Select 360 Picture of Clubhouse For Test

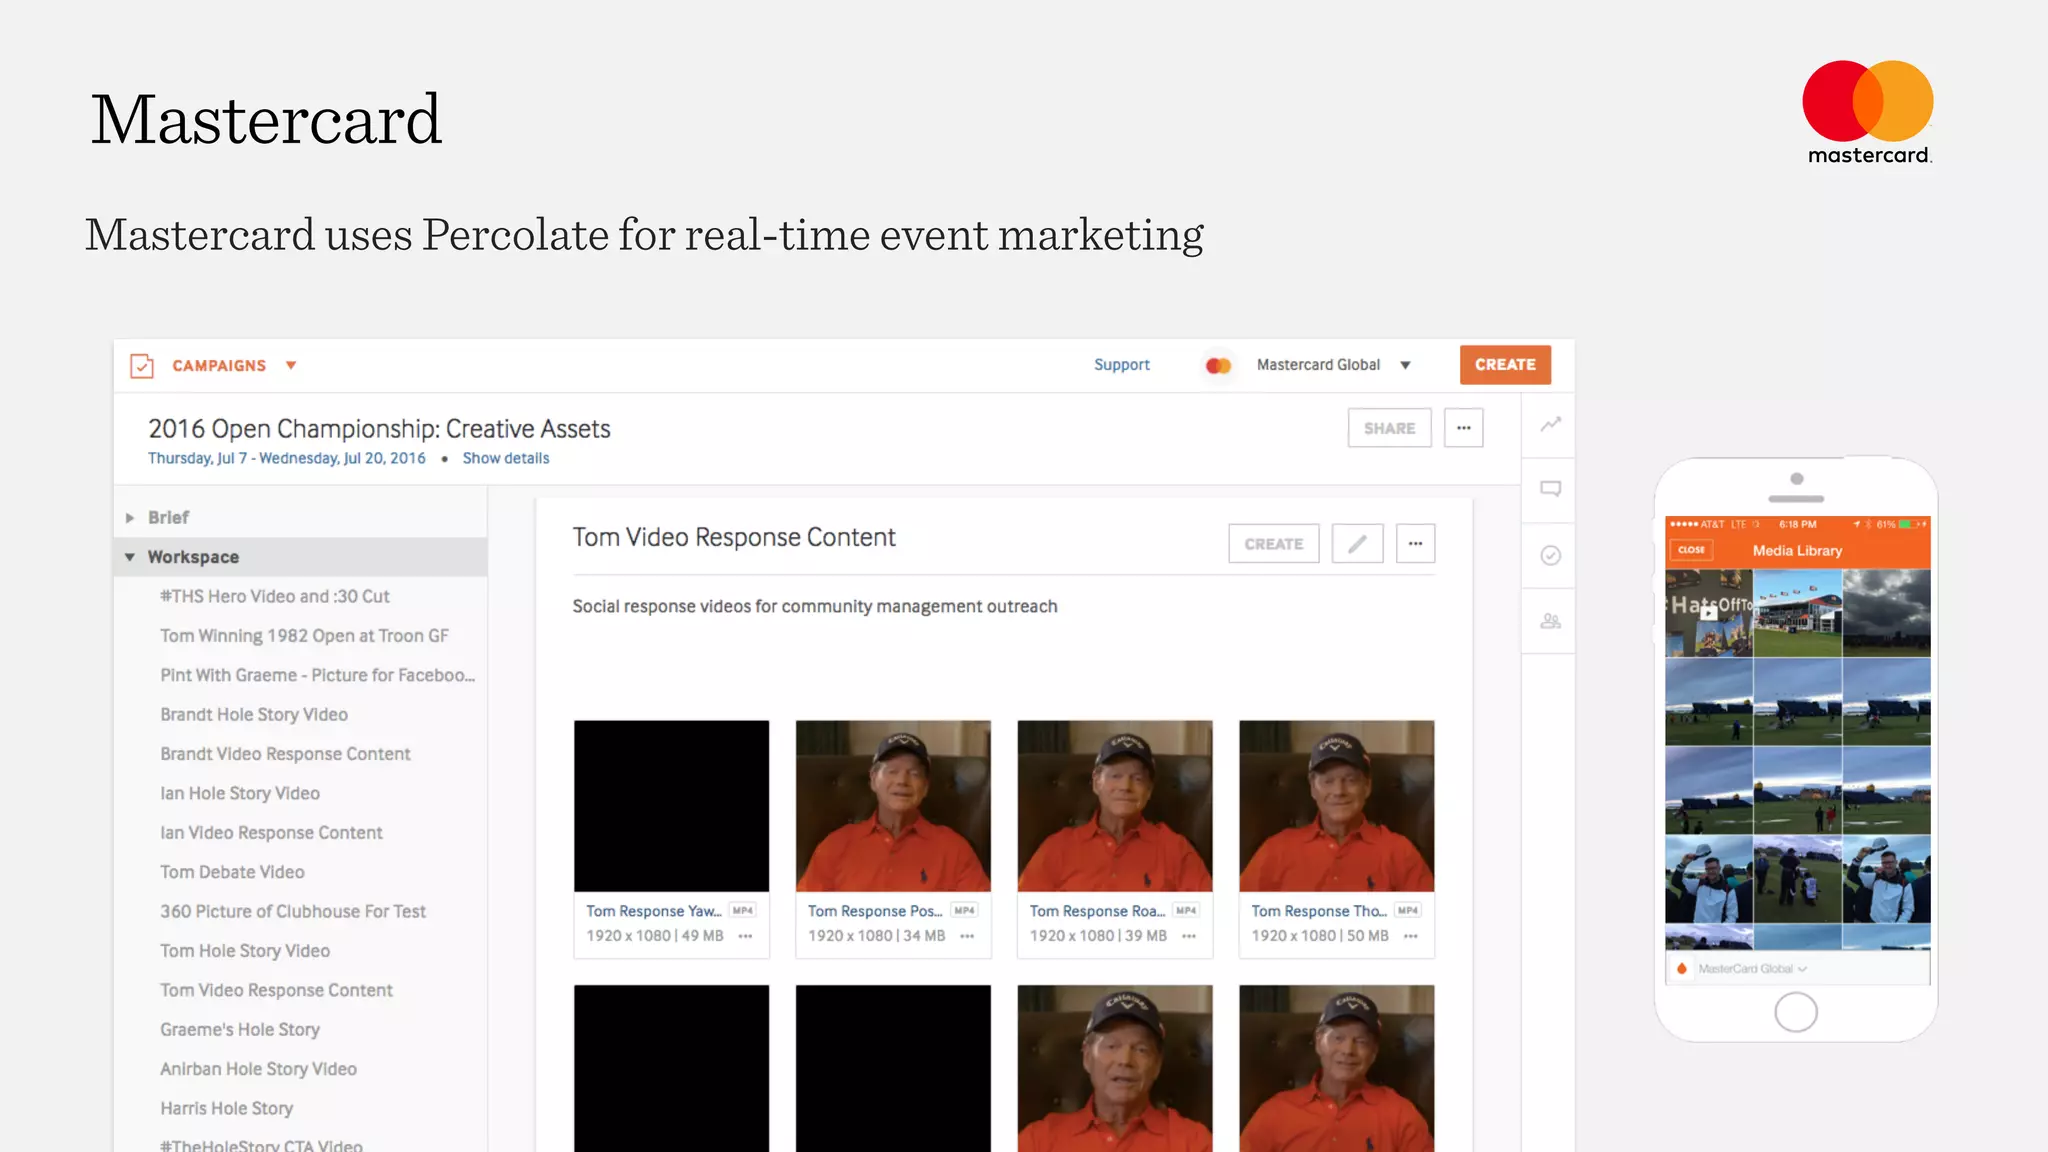point(293,911)
